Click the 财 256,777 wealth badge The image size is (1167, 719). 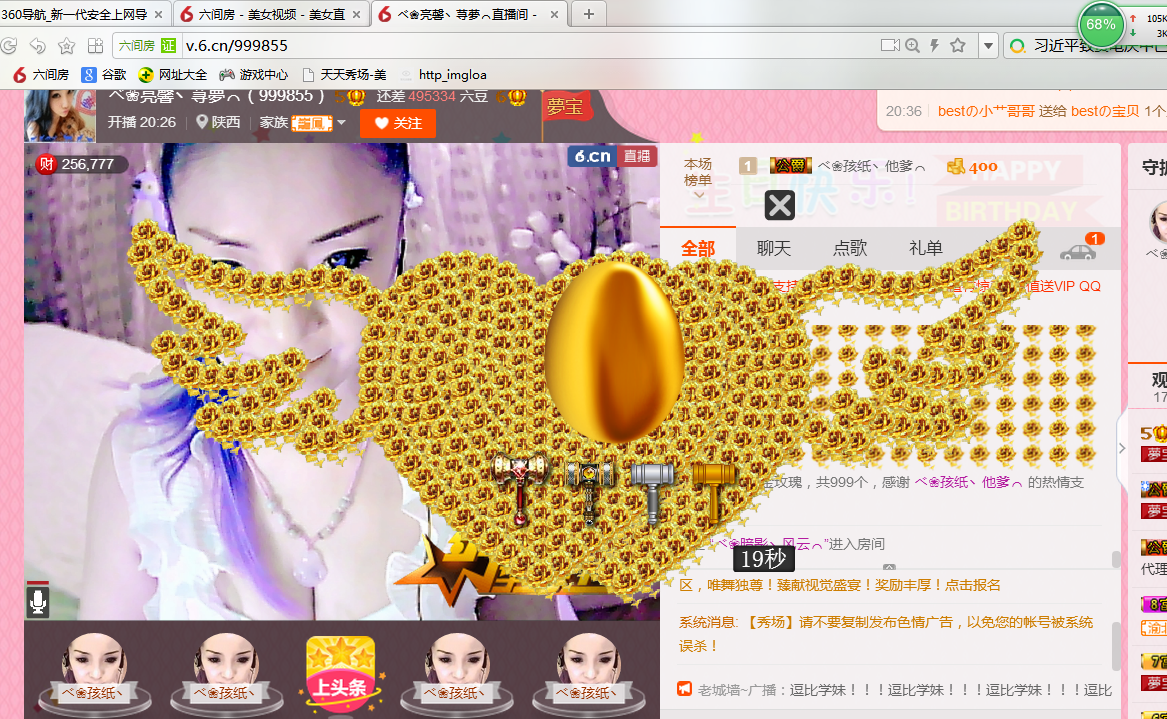click(x=80, y=164)
